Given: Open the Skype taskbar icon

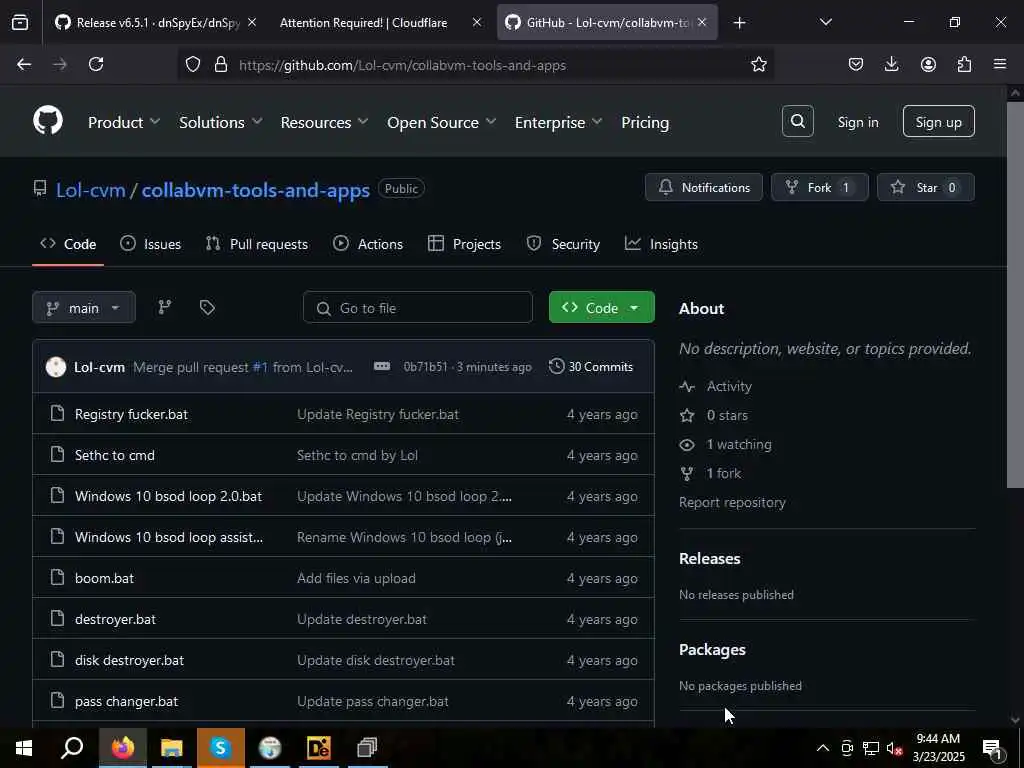Looking at the screenshot, I should pyautogui.click(x=221, y=748).
